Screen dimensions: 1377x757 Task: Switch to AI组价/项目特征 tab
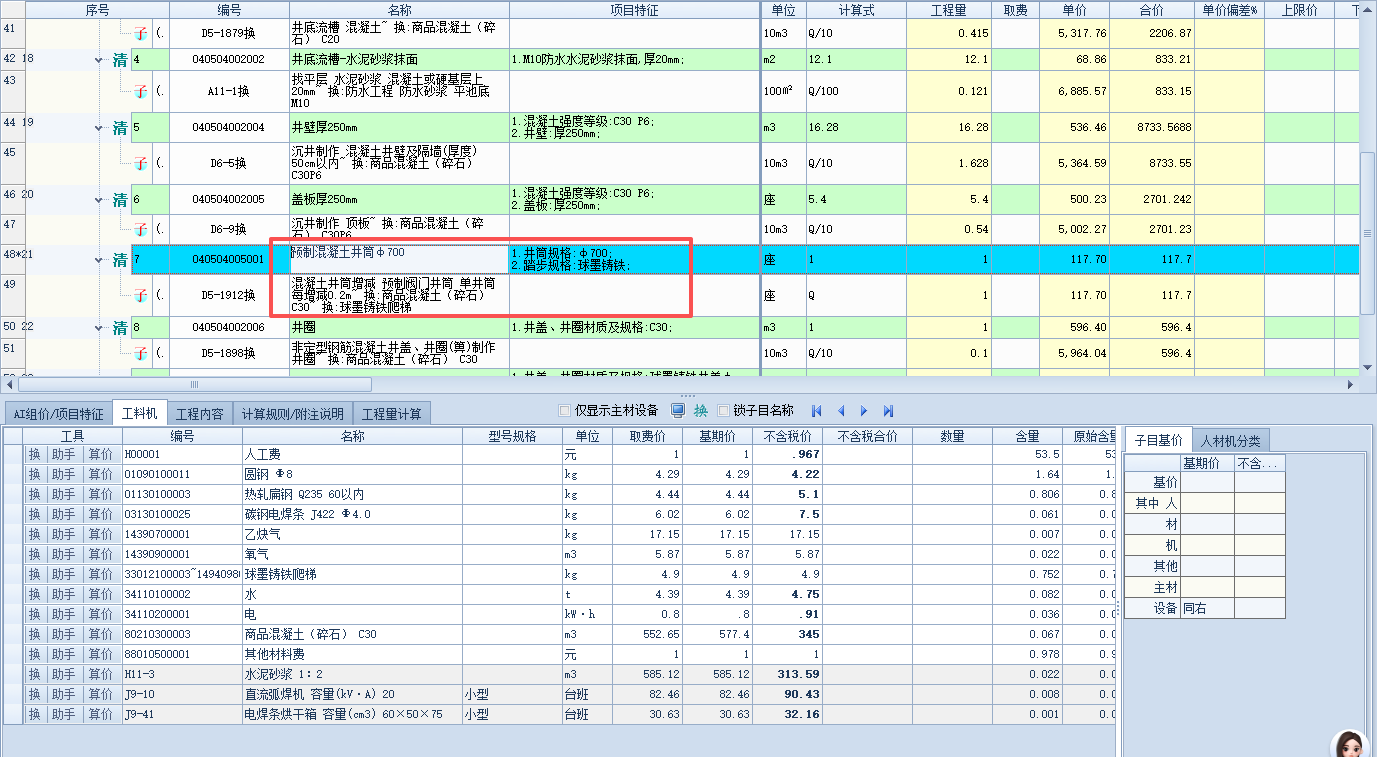click(x=58, y=414)
